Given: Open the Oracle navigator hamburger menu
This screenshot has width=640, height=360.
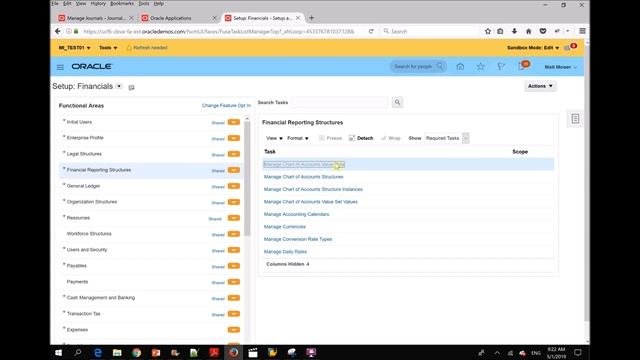Looking at the screenshot, I should point(60,67).
